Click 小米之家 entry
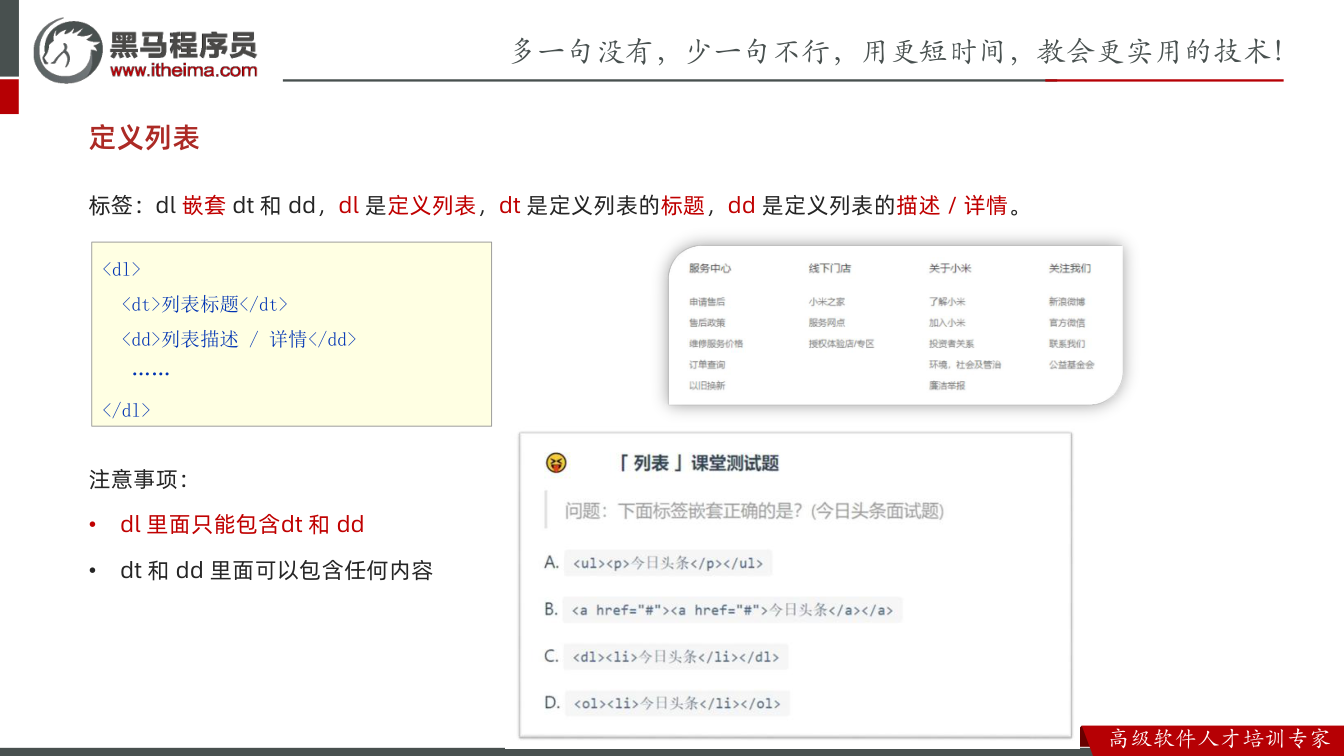Screen dimensions: 1344x756 (x=827, y=302)
